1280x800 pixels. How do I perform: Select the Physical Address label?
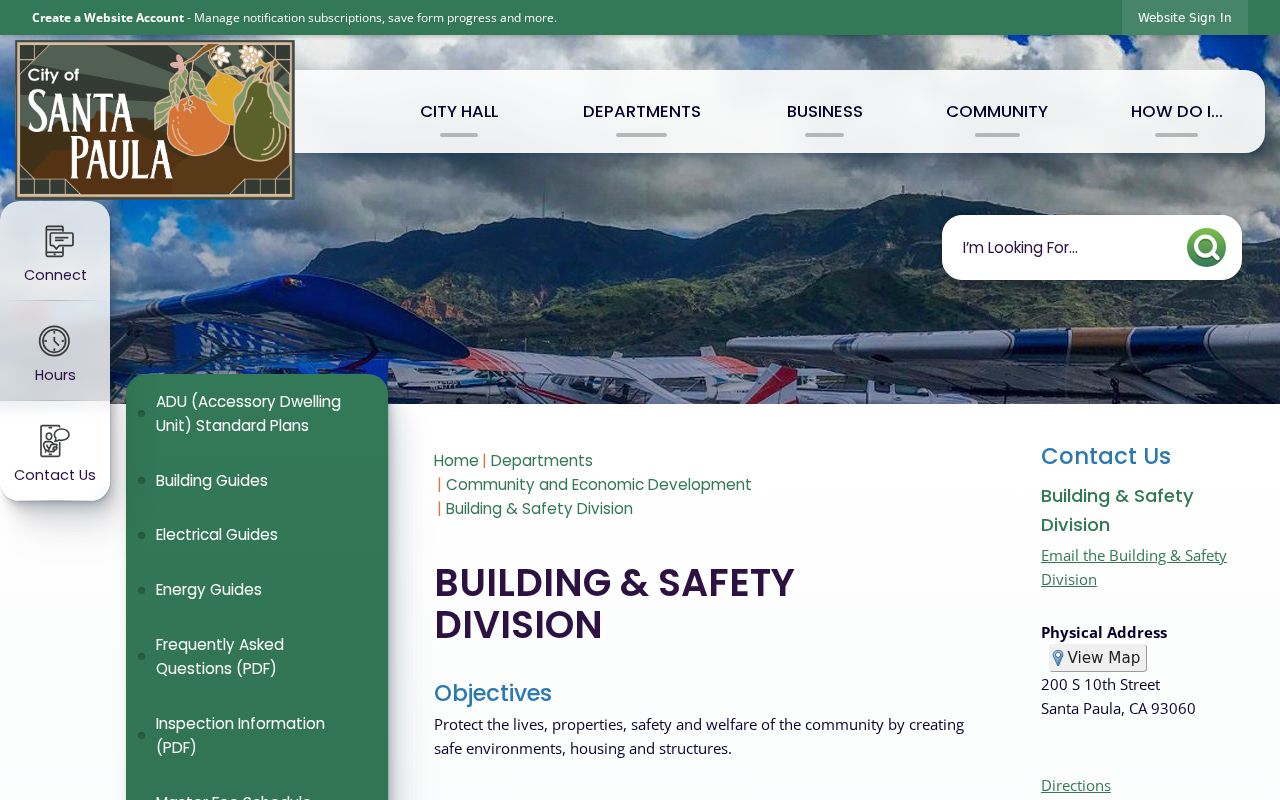click(1104, 633)
